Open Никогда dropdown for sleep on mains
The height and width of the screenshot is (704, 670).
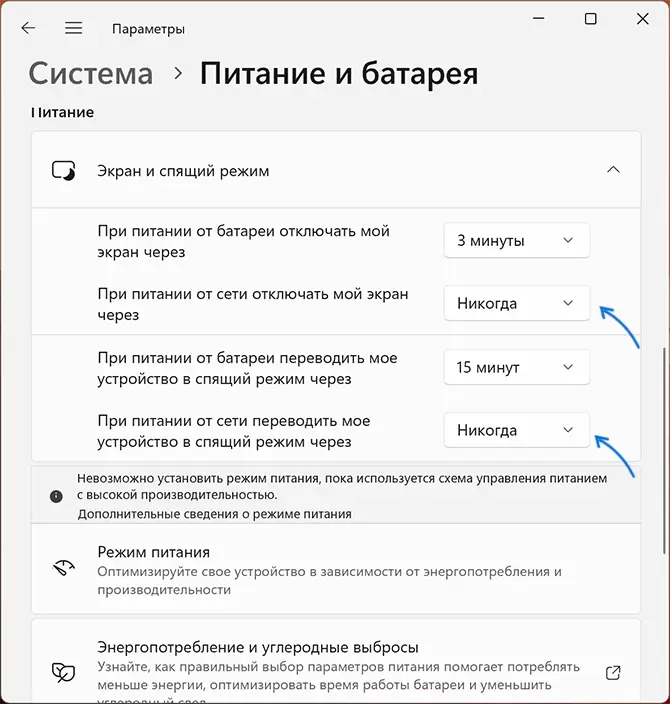pyautogui.click(x=516, y=430)
